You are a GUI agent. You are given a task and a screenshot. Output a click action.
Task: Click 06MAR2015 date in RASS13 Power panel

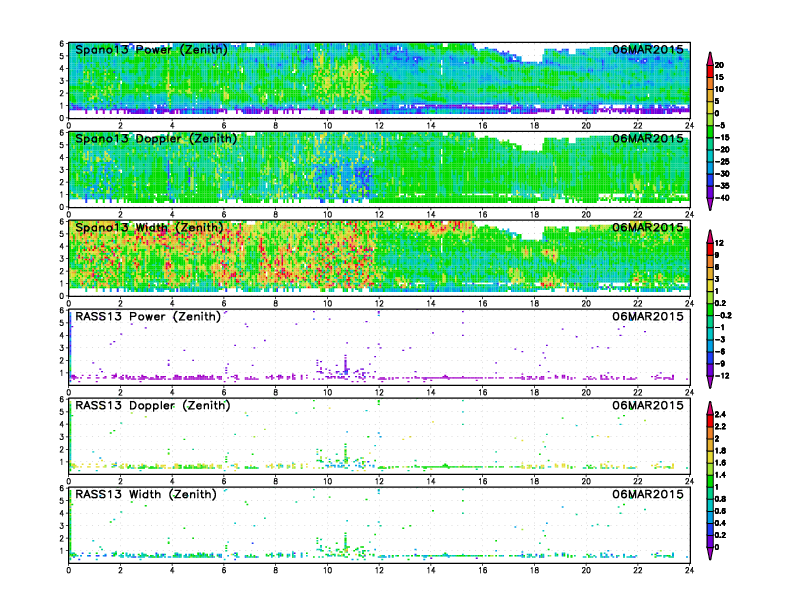pos(648,316)
